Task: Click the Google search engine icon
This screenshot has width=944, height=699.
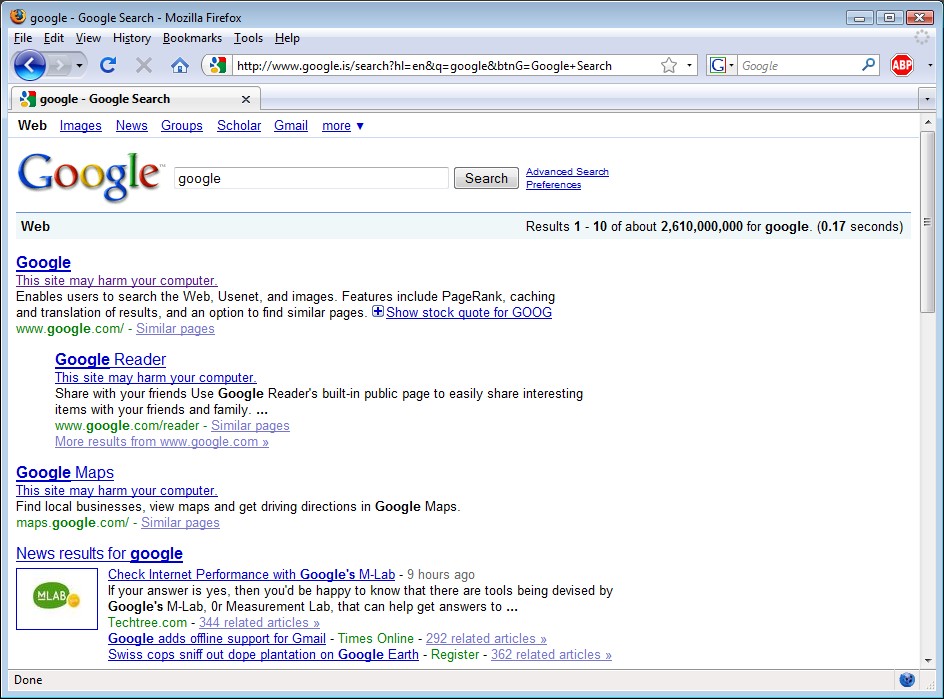Action: (718, 65)
